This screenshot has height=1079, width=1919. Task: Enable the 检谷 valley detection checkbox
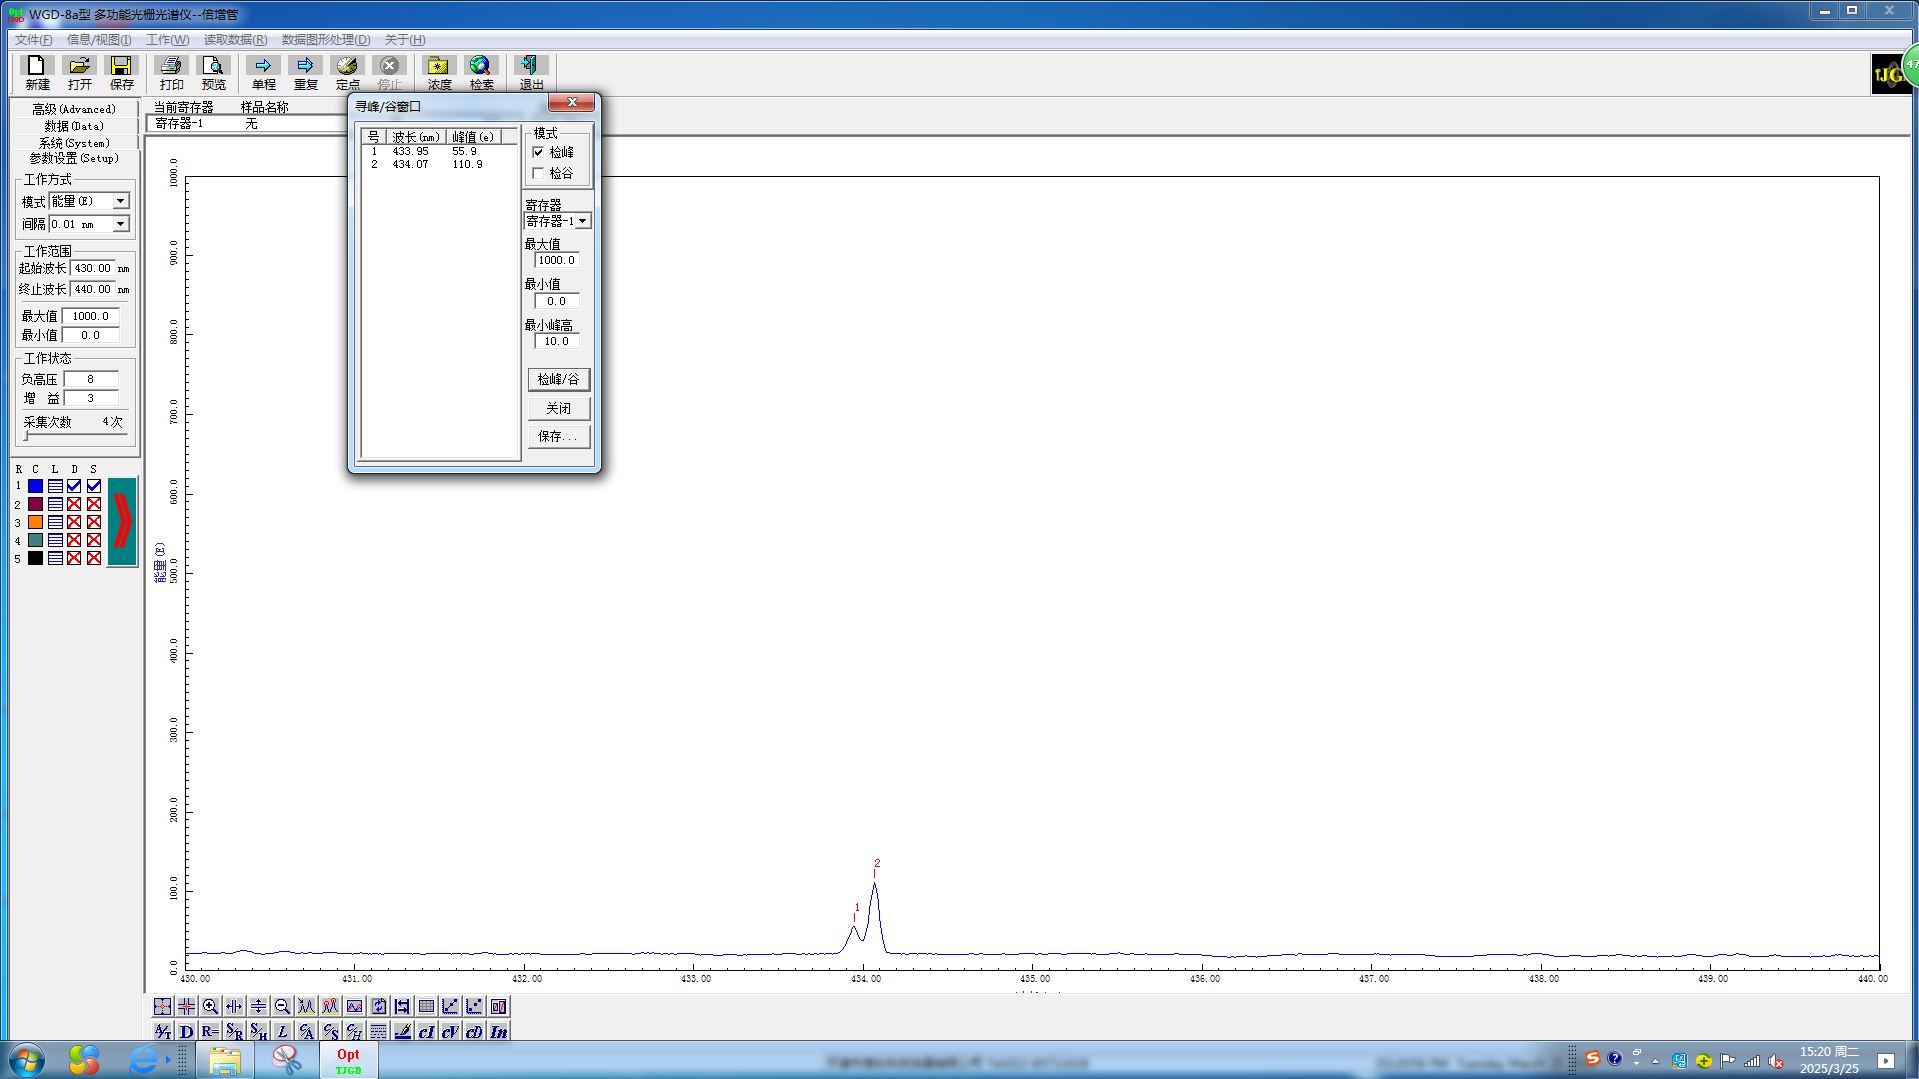click(538, 173)
